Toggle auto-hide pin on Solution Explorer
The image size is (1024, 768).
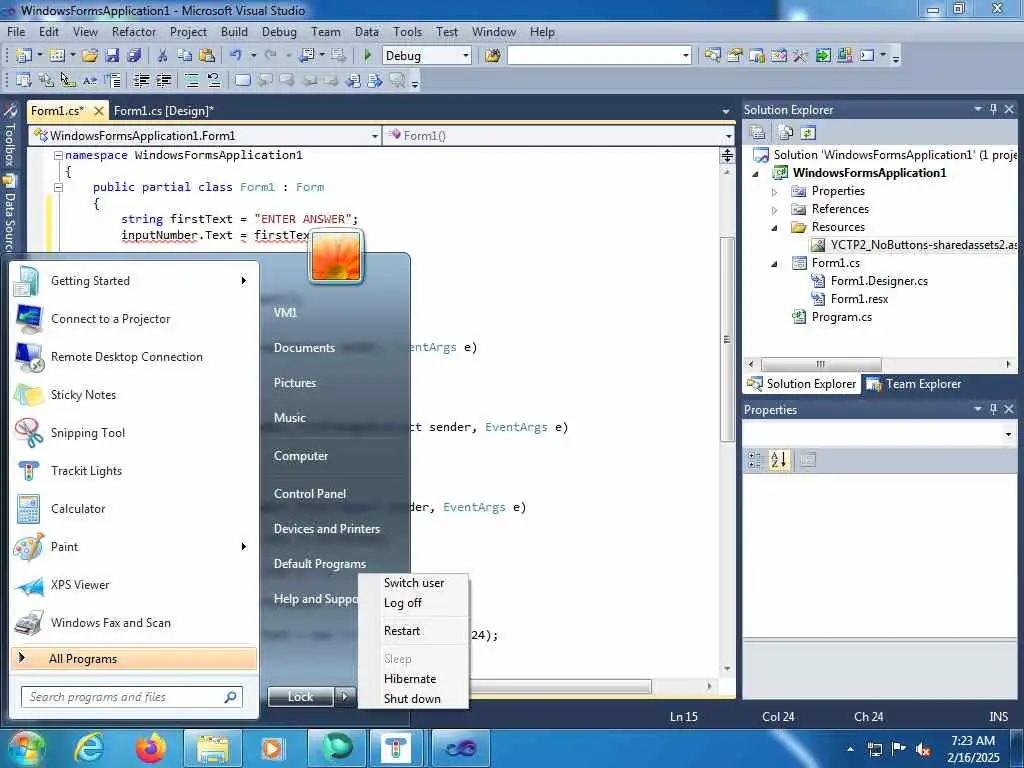[x=993, y=110]
